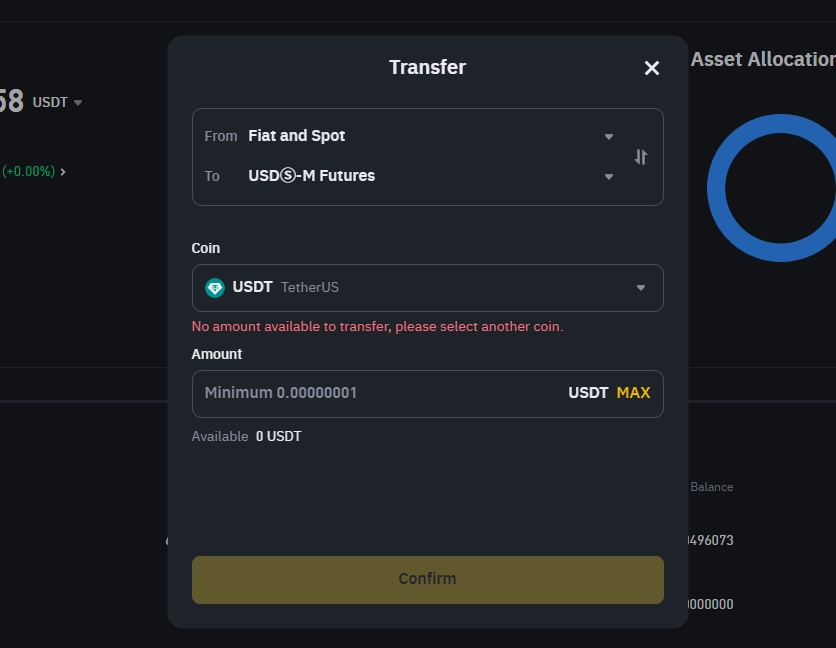Screen dimensions: 836x648
Task: Click the USDT Tether coin logo
Action: click(215, 288)
